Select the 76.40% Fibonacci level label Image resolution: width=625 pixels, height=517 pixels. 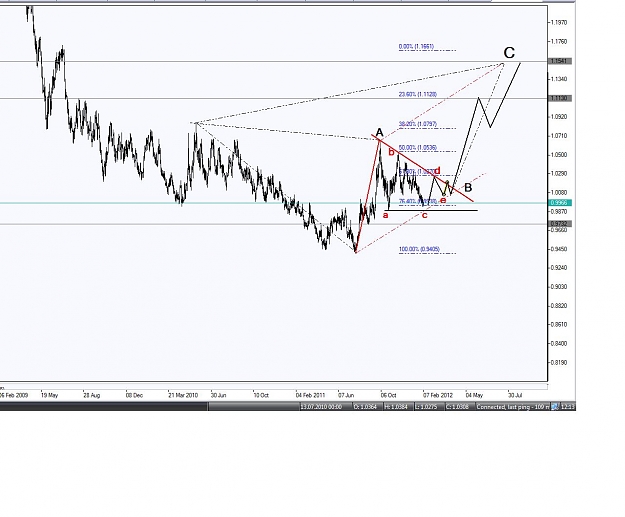[x=418, y=202]
